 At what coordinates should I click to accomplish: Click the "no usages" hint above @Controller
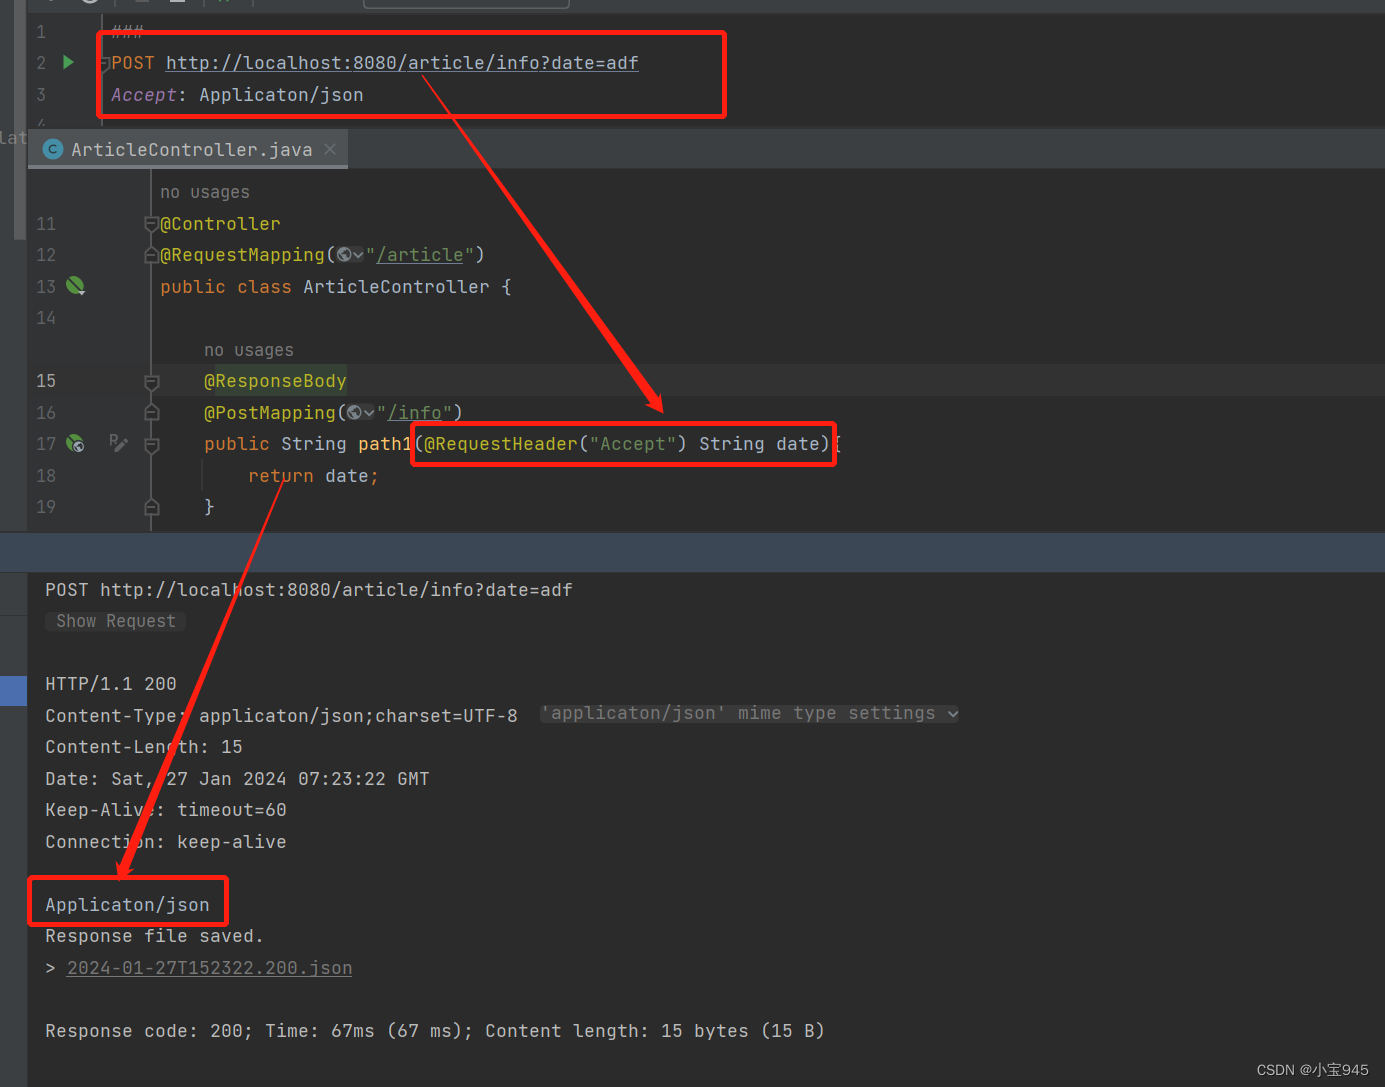coord(205,192)
